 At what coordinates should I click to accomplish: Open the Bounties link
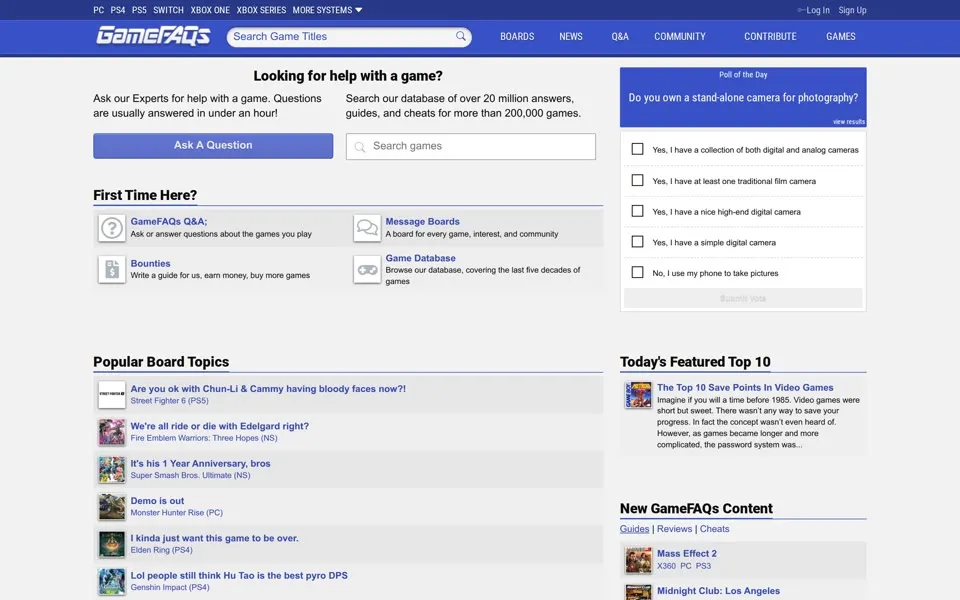(150, 263)
